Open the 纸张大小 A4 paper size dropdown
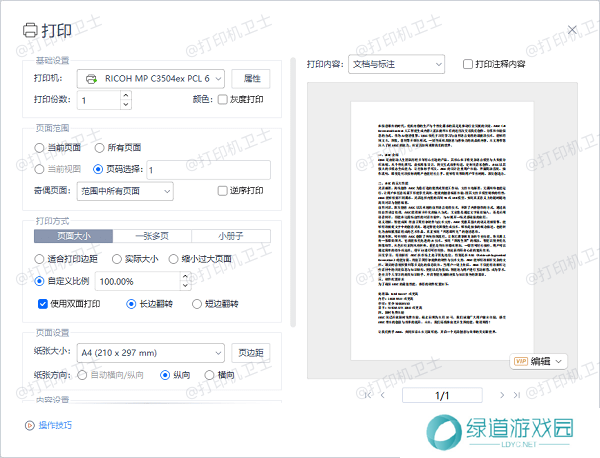Viewport: 600px width, 458px height. pos(151,353)
